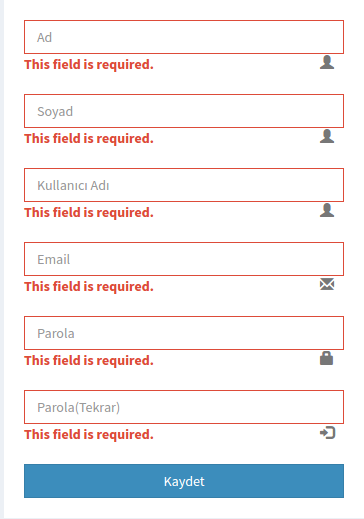
Task: Click into the Email field
Action: coord(184,259)
